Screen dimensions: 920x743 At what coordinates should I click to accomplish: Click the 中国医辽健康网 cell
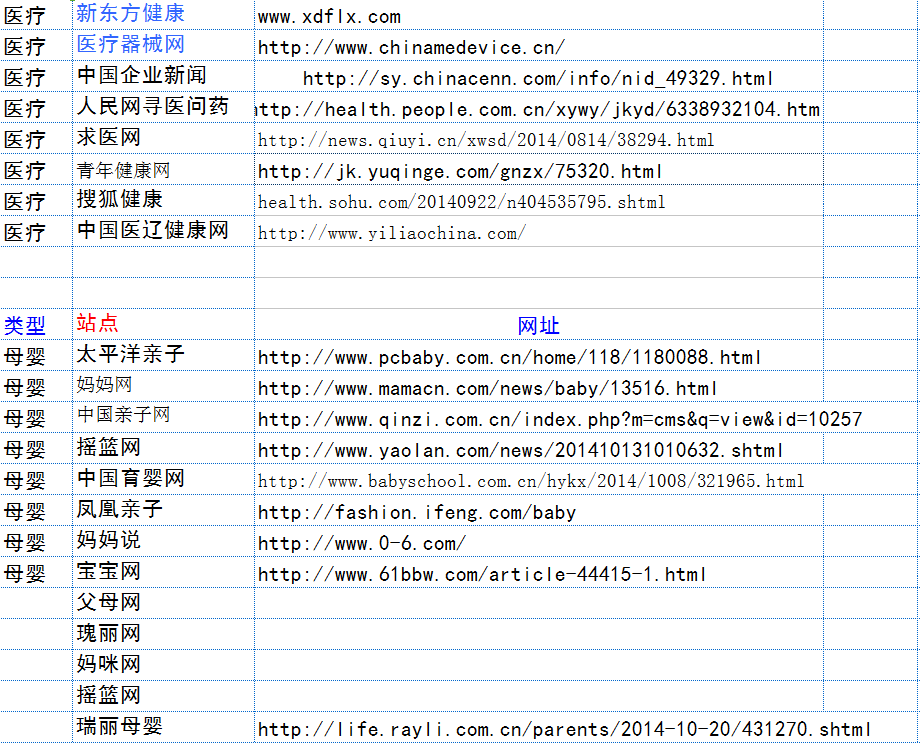(x=163, y=231)
